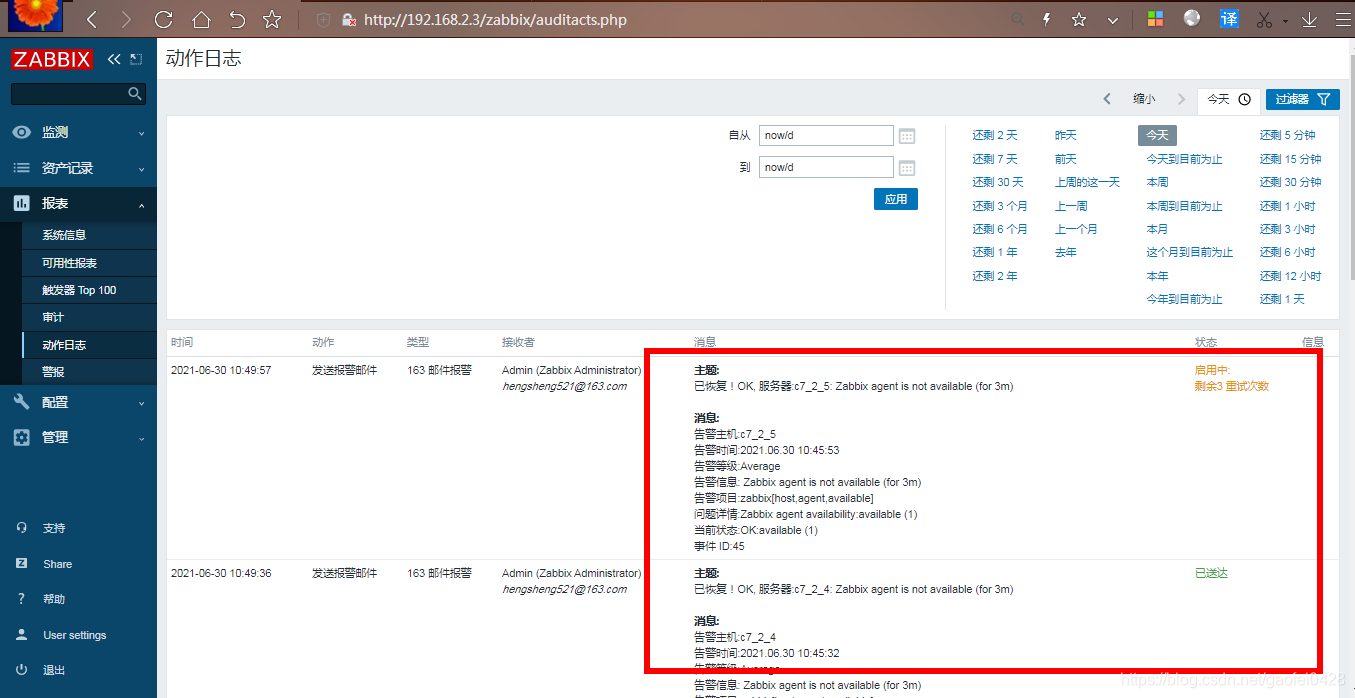Viewport: 1355px width, 698px height.
Task: Click the favorites star next to the lightning icon
Action: coord(1079,19)
